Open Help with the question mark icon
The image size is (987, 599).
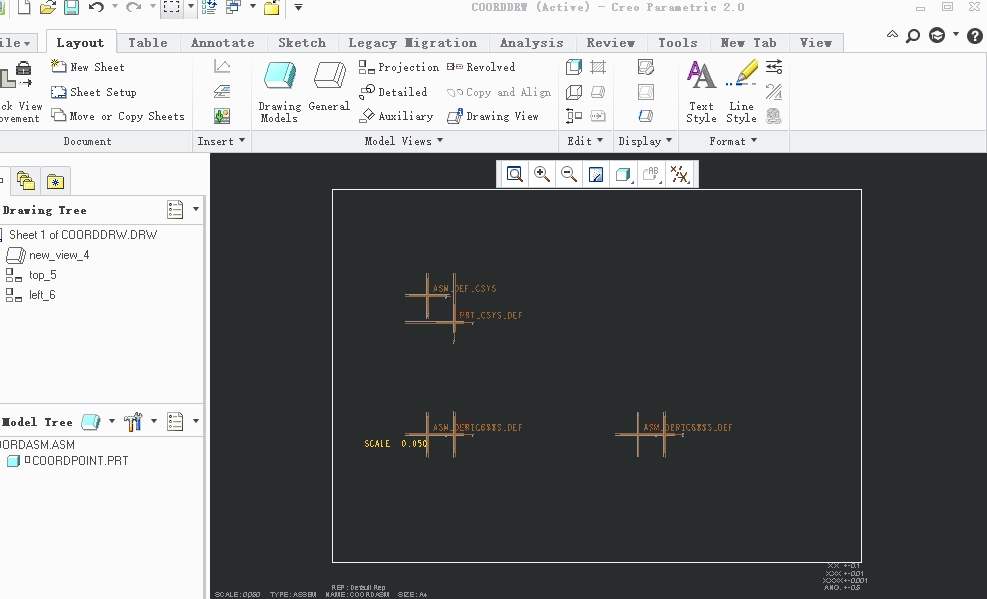(x=975, y=36)
